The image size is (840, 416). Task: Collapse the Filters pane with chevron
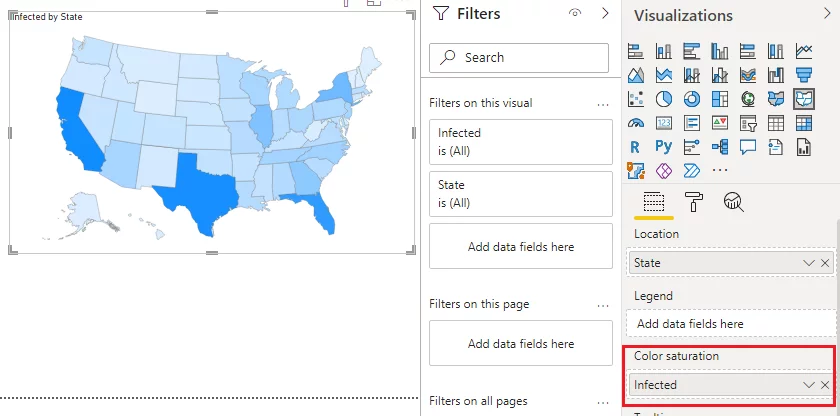point(604,14)
